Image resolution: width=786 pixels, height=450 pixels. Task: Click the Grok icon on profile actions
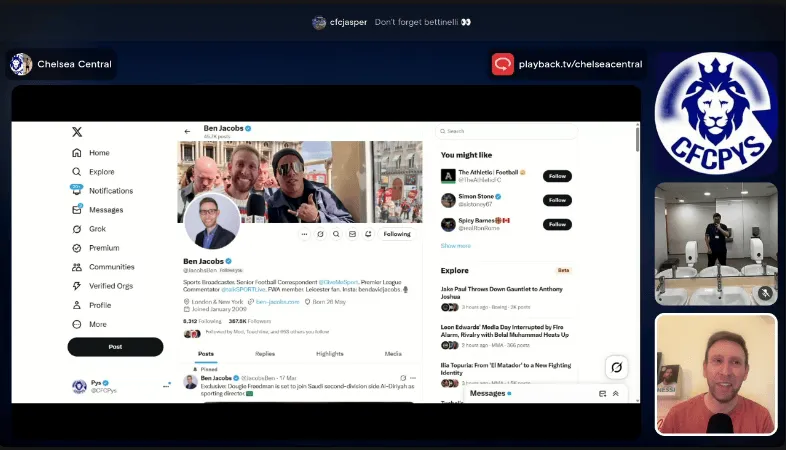click(320, 234)
